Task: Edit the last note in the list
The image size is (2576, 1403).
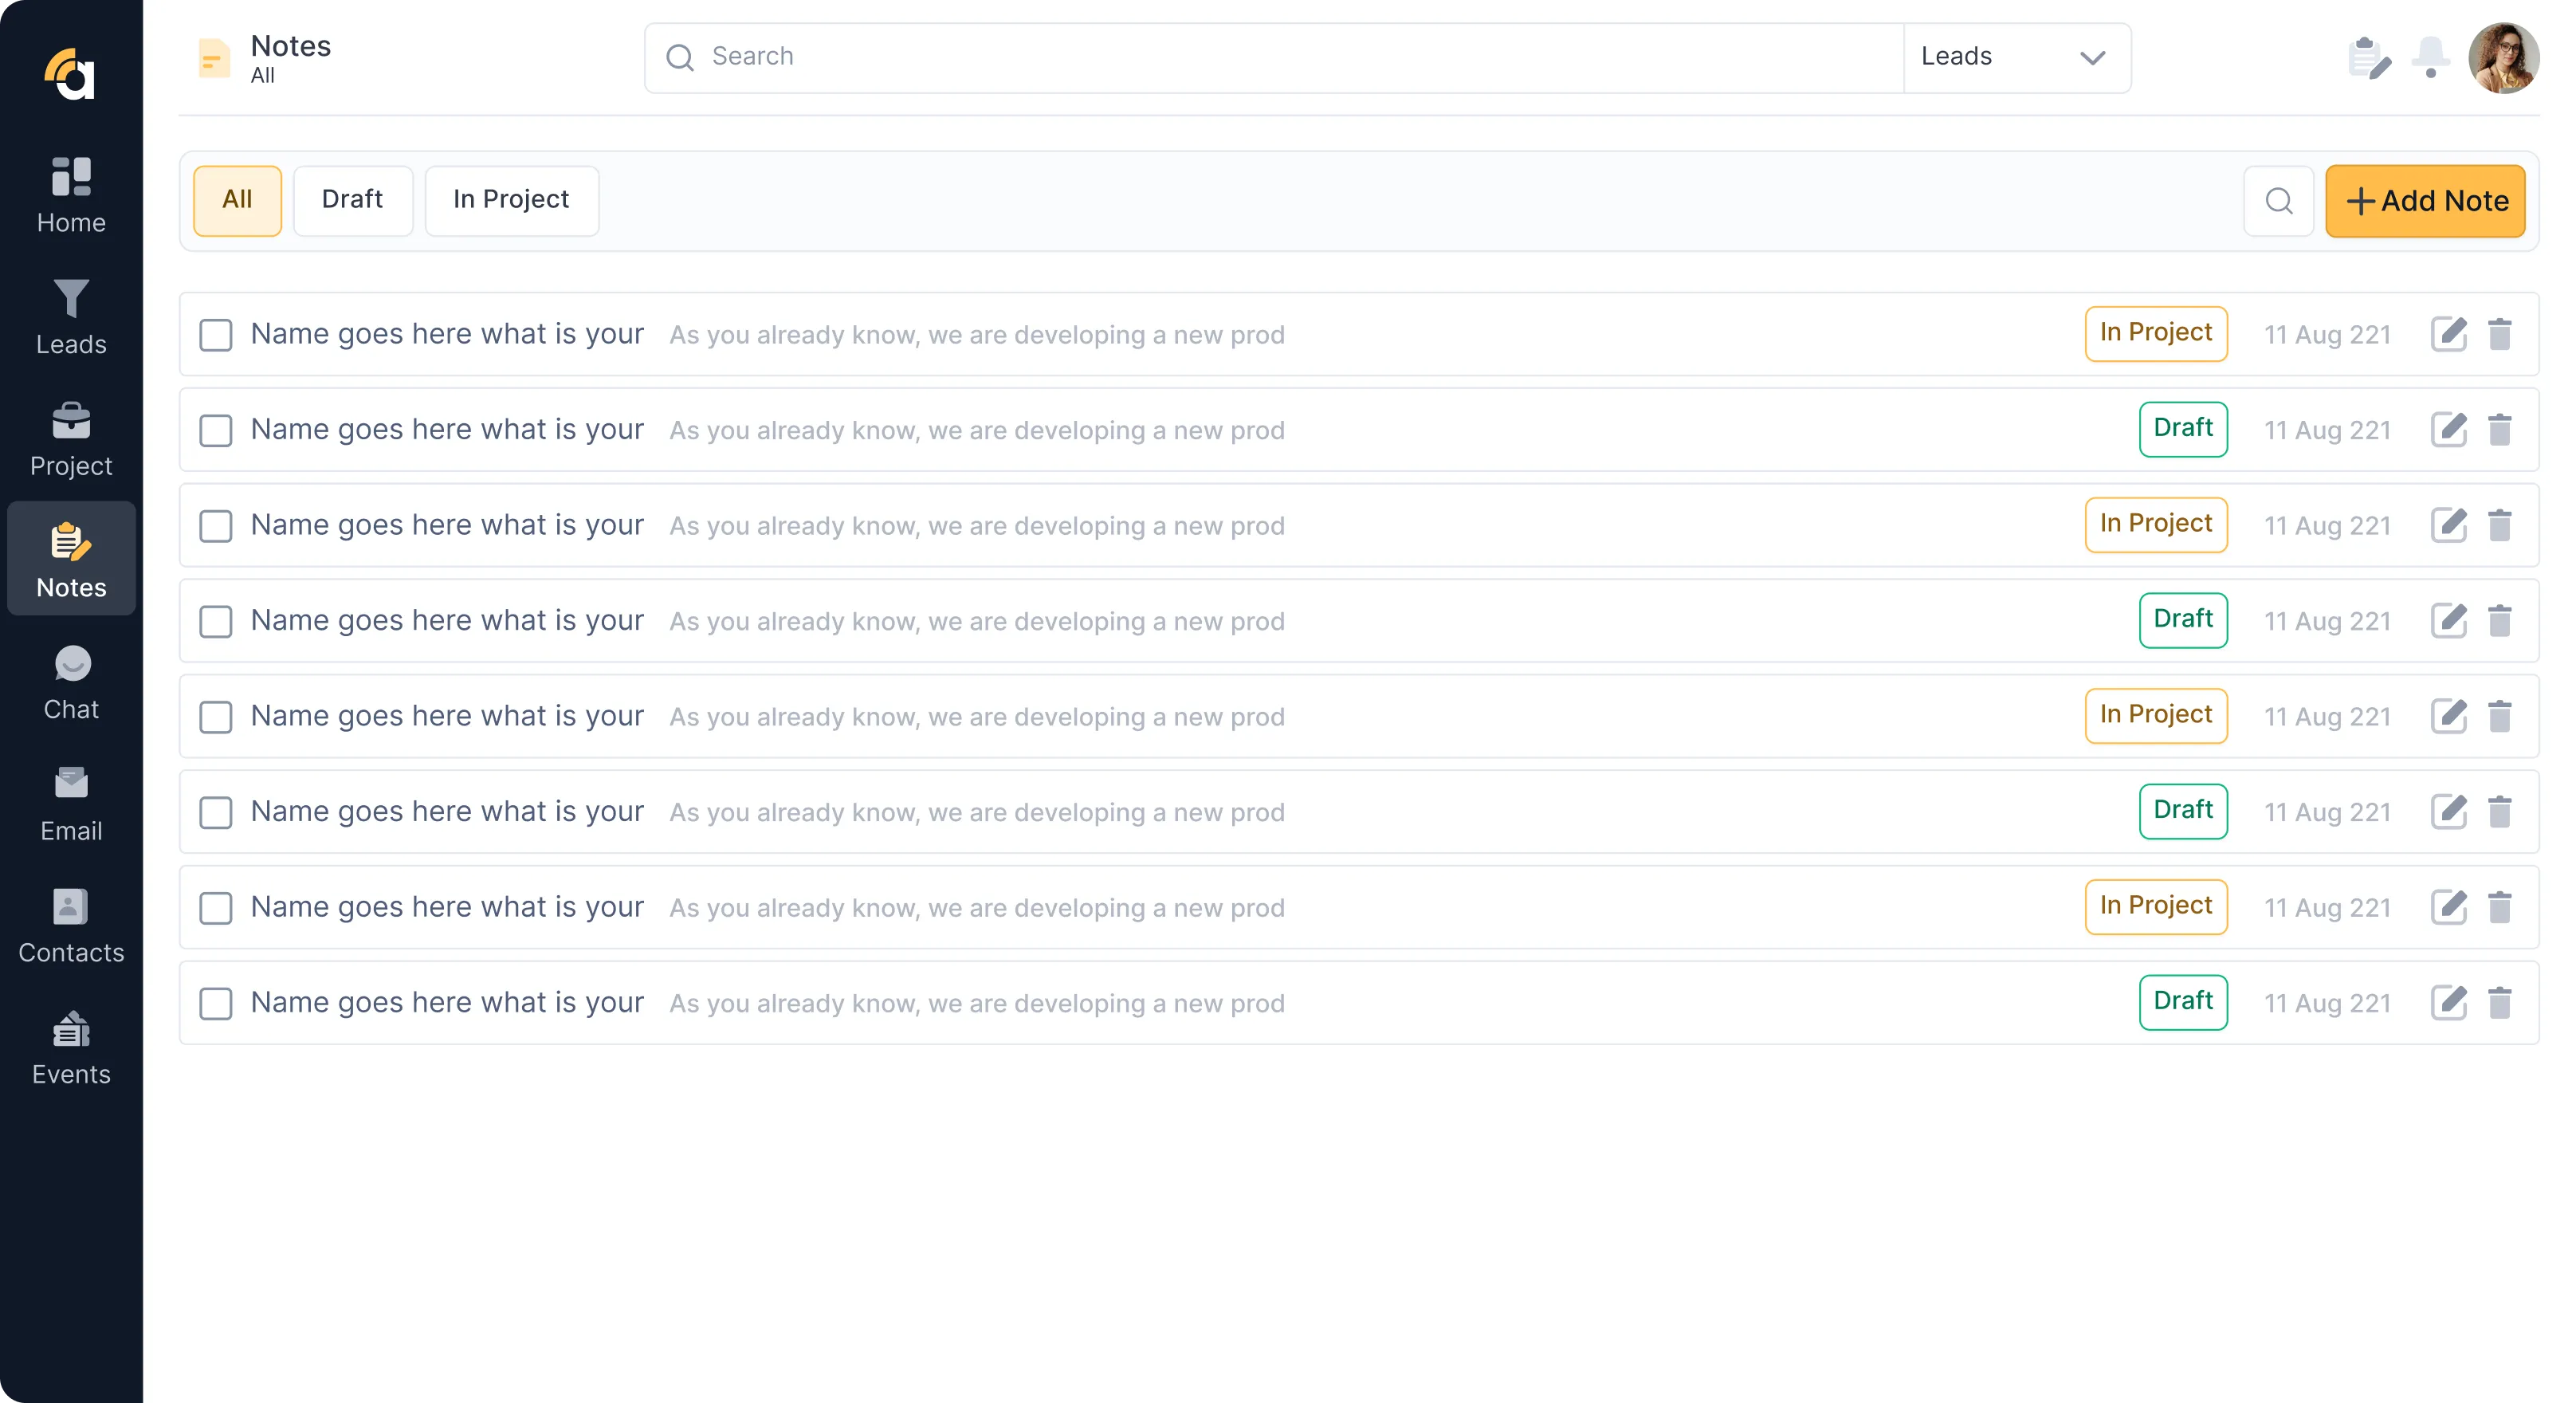Action: (2449, 1003)
